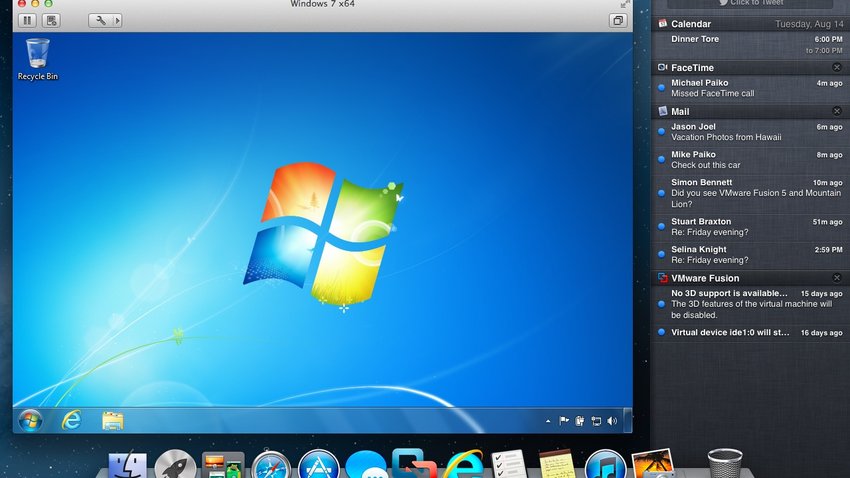
Task: Clear the Mail notifications
Action: [x=837, y=111]
